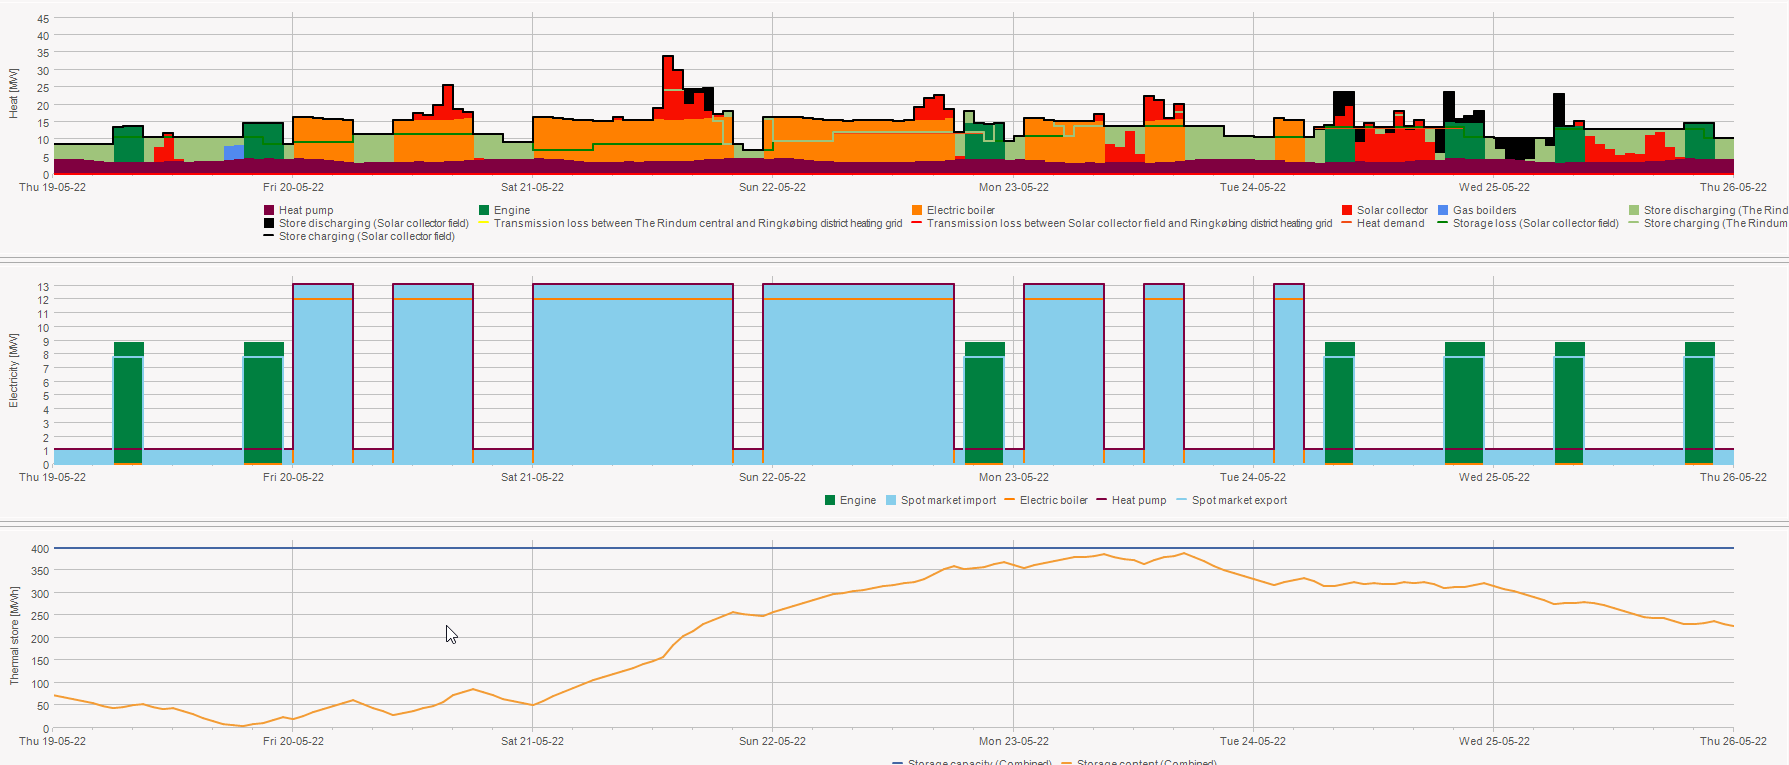Image resolution: width=1789 pixels, height=765 pixels.
Task: Click 'Wed 25-05-22' label under thermal store chart
Action: [1494, 741]
